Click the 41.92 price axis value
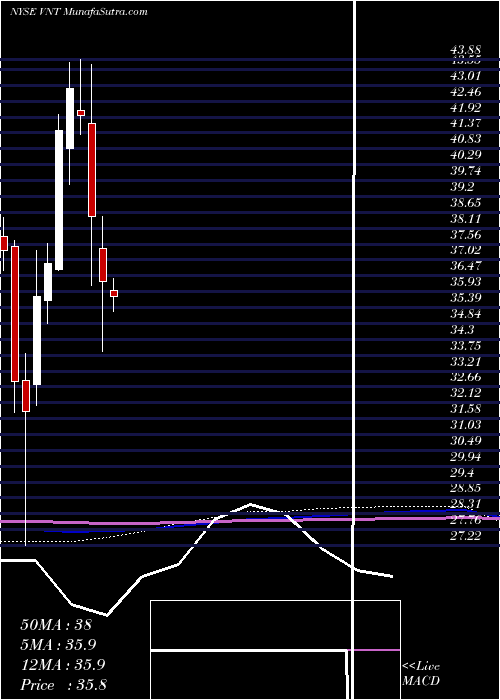The image size is (500, 700). 466,108
